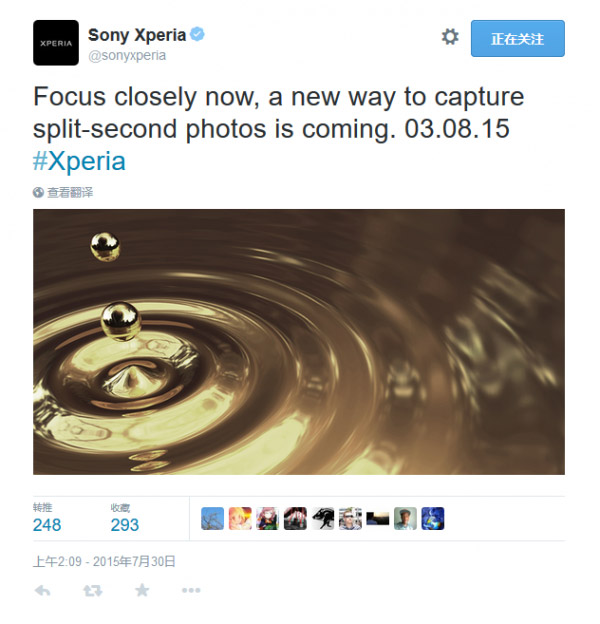Click the tweet timestamp 2015年7月30日
Viewport: 600px width, 624px height.
click(x=105, y=562)
